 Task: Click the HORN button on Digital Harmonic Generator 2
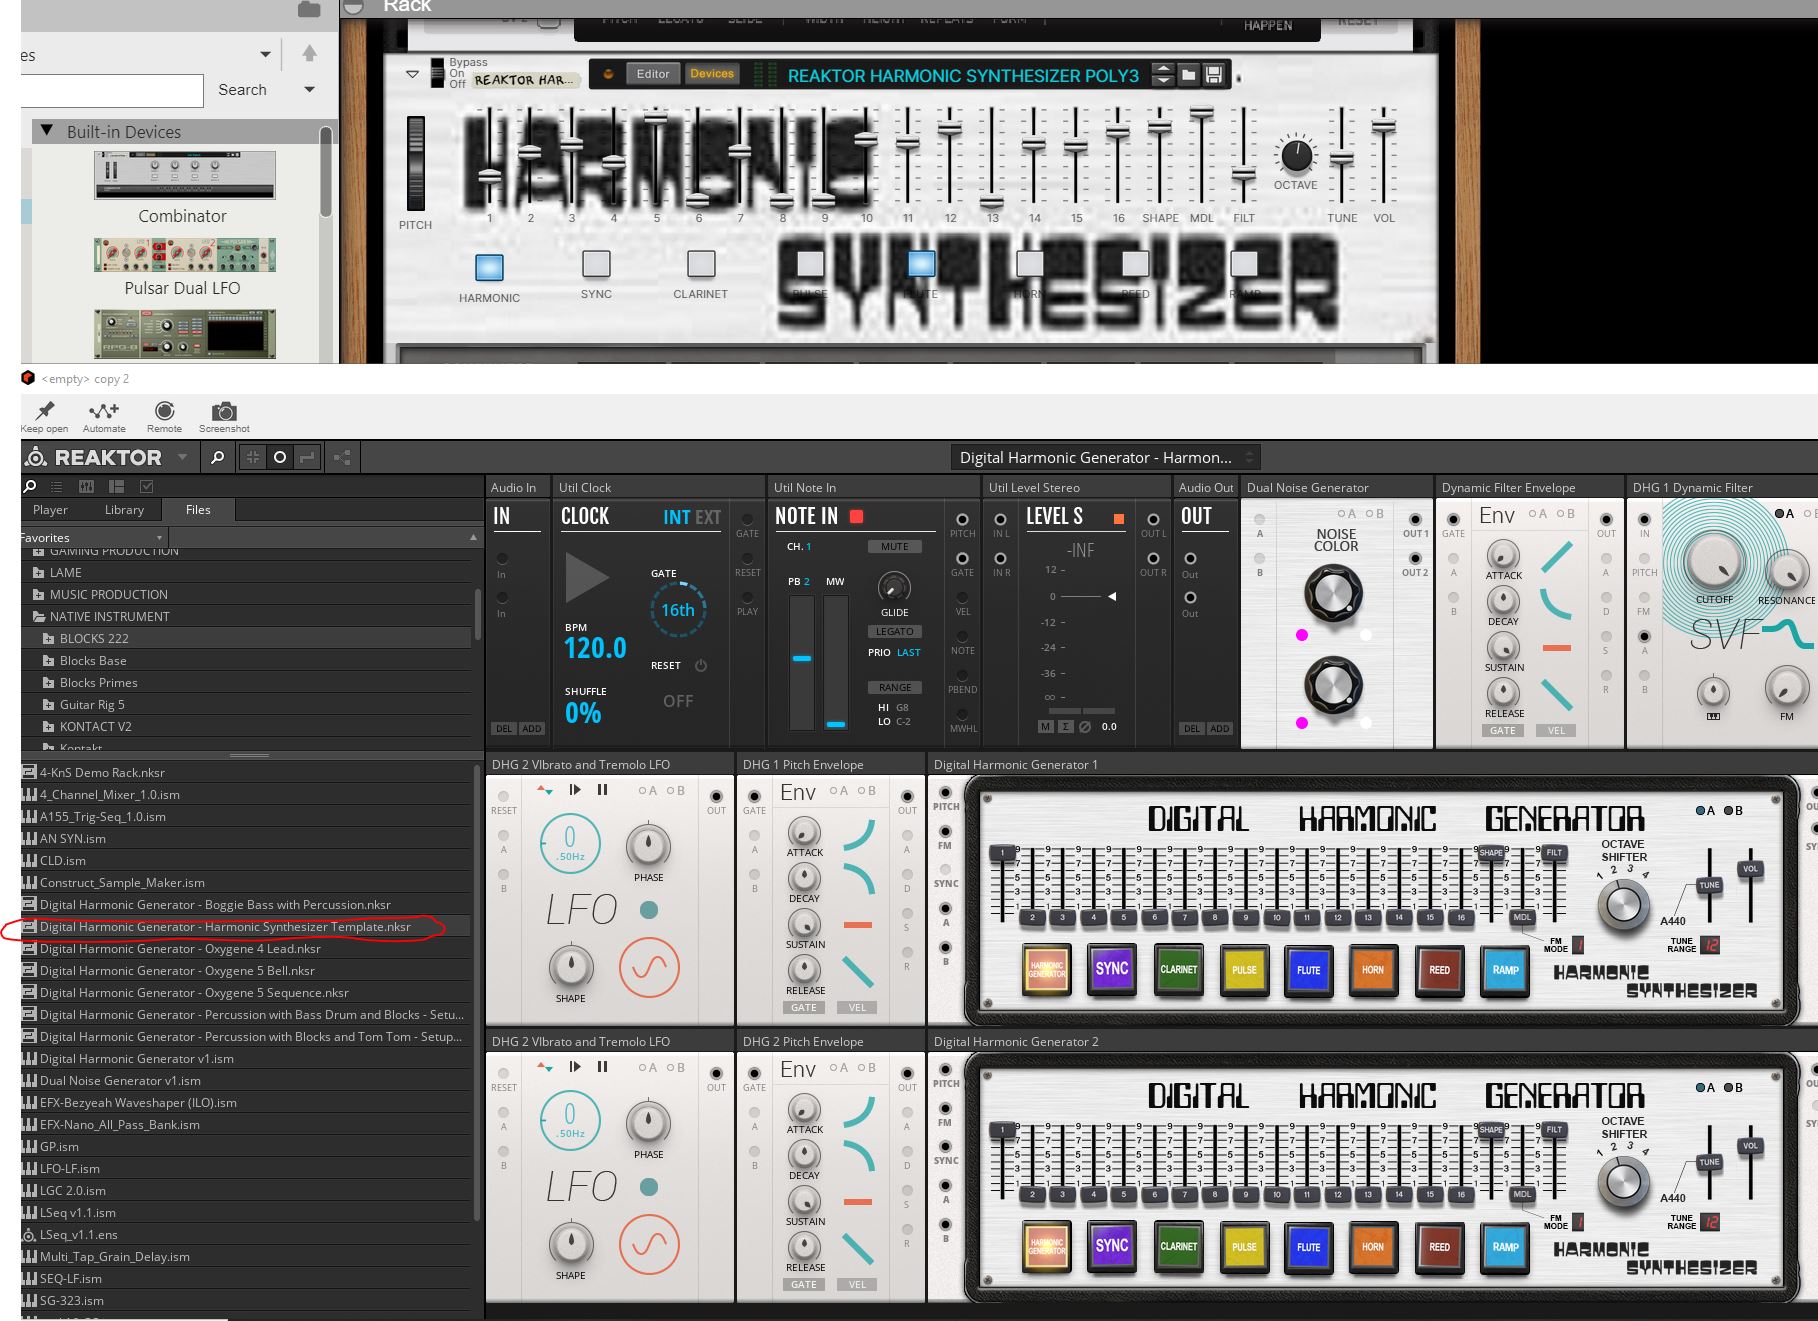pyautogui.click(x=1373, y=1246)
